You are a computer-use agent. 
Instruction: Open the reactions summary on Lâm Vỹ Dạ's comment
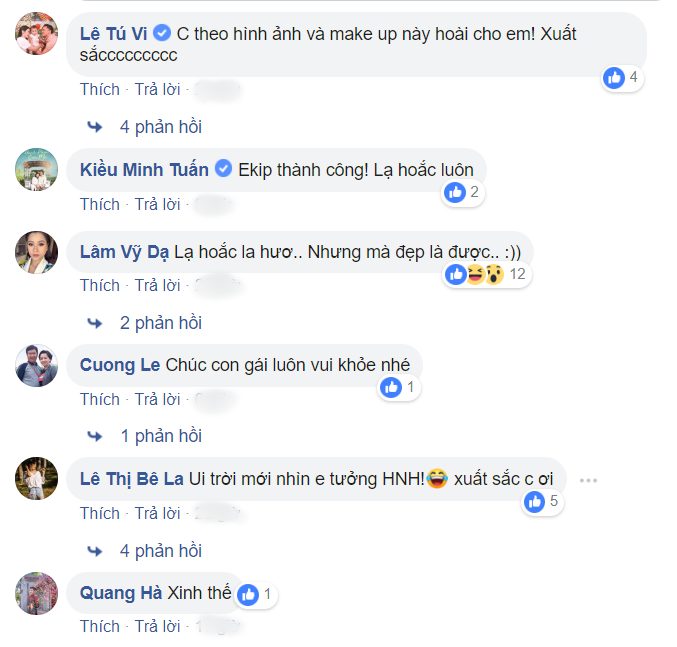point(487,274)
